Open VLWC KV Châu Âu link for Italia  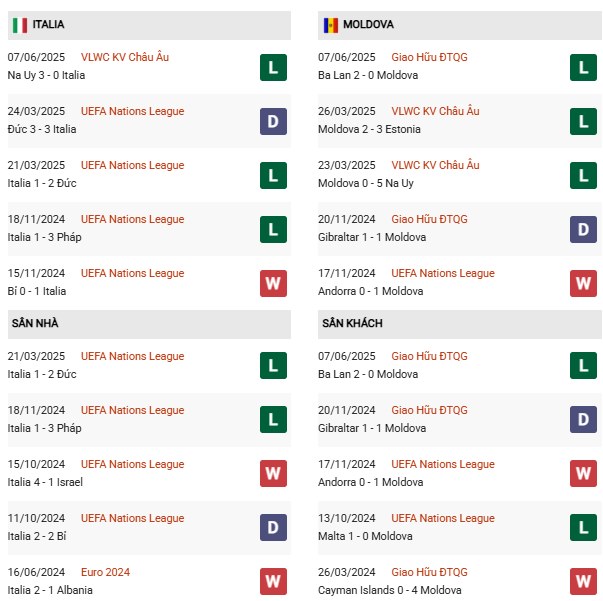pyautogui.click(x=125, y=57)
